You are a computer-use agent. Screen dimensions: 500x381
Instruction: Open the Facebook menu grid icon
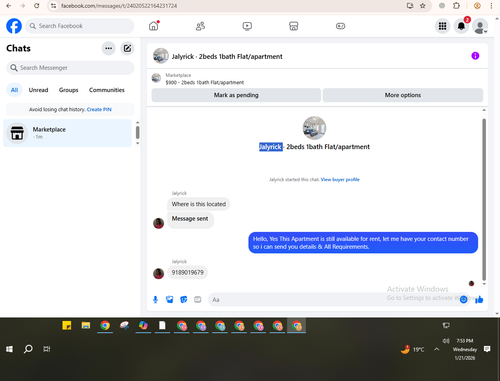tap(442, 26)
